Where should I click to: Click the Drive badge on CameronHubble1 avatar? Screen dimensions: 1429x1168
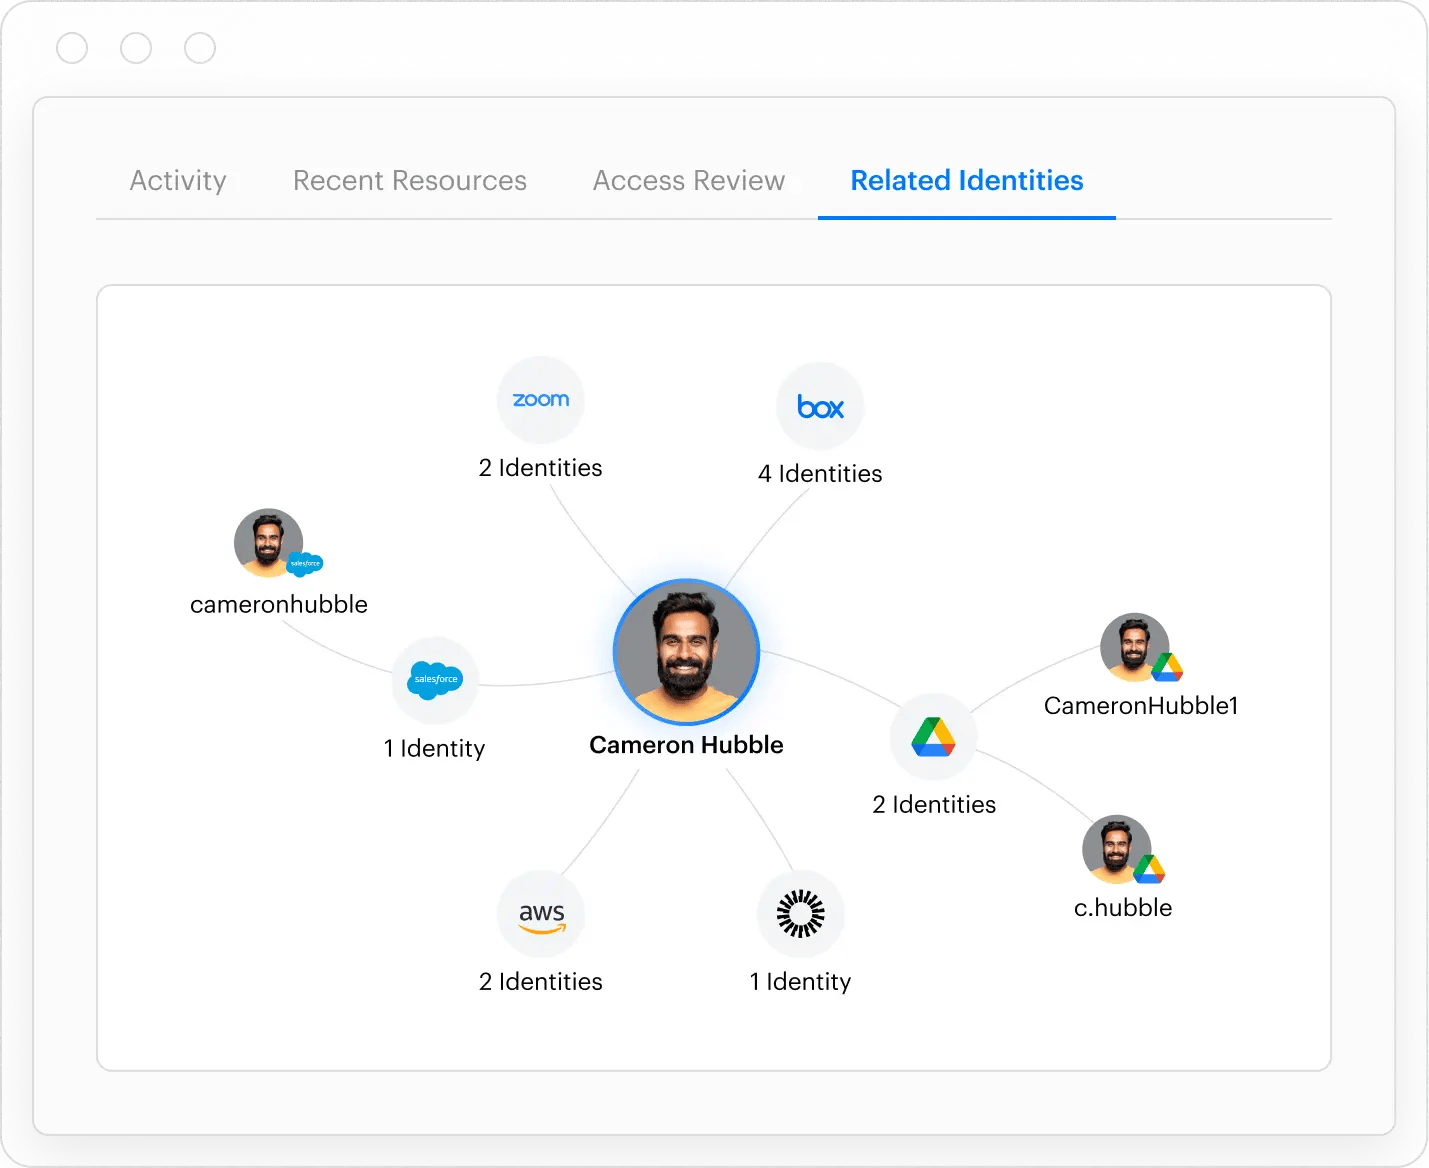coord(1167,667)
